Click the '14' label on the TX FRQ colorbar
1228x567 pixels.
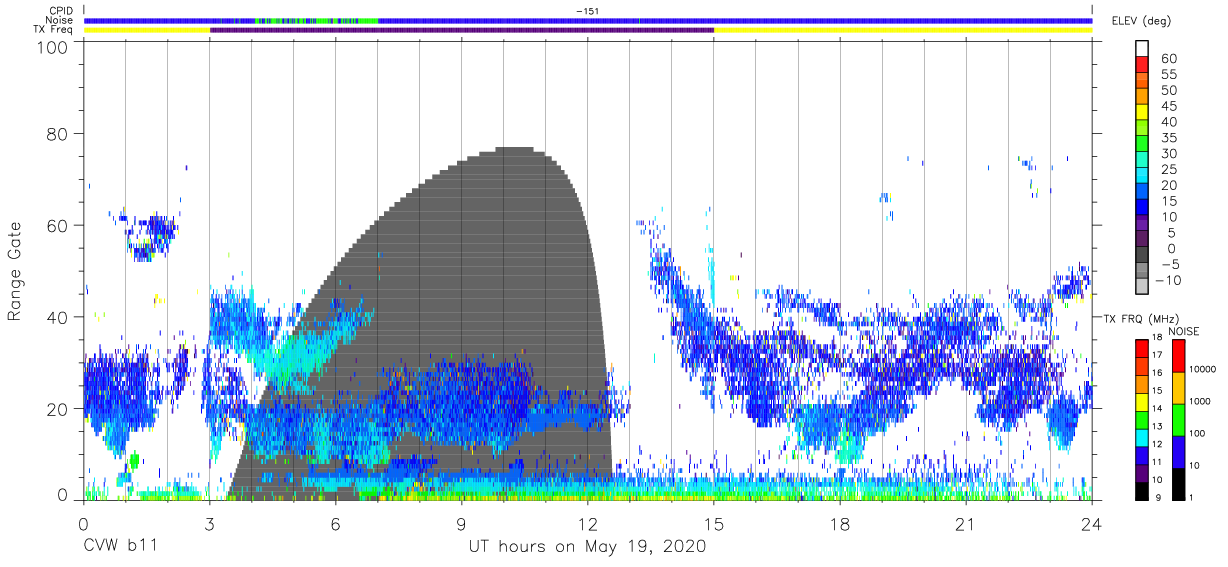pyautogui.click(x=1156, y=409)
